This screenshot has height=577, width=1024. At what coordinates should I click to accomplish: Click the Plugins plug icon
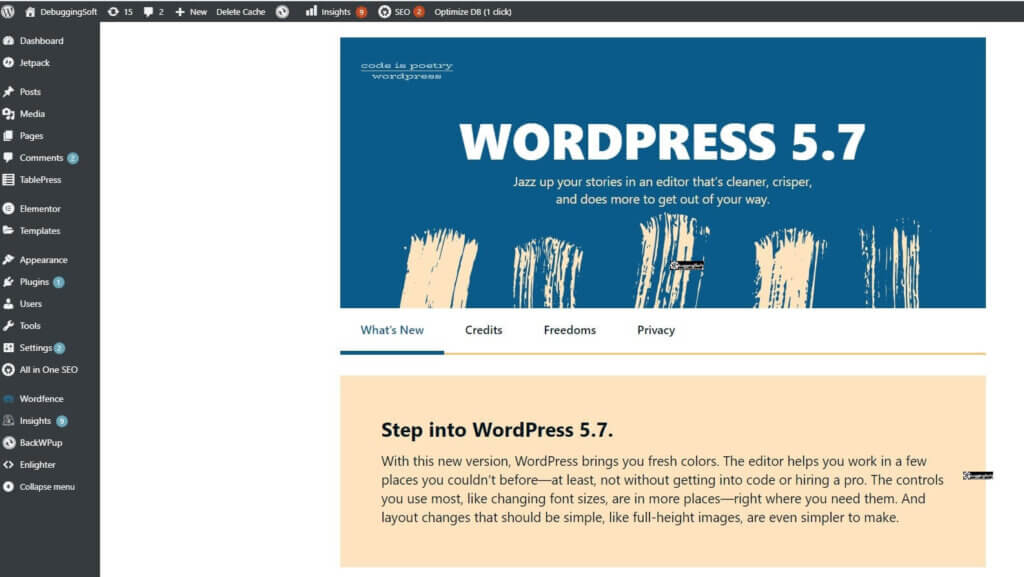[x=8, y=282]
